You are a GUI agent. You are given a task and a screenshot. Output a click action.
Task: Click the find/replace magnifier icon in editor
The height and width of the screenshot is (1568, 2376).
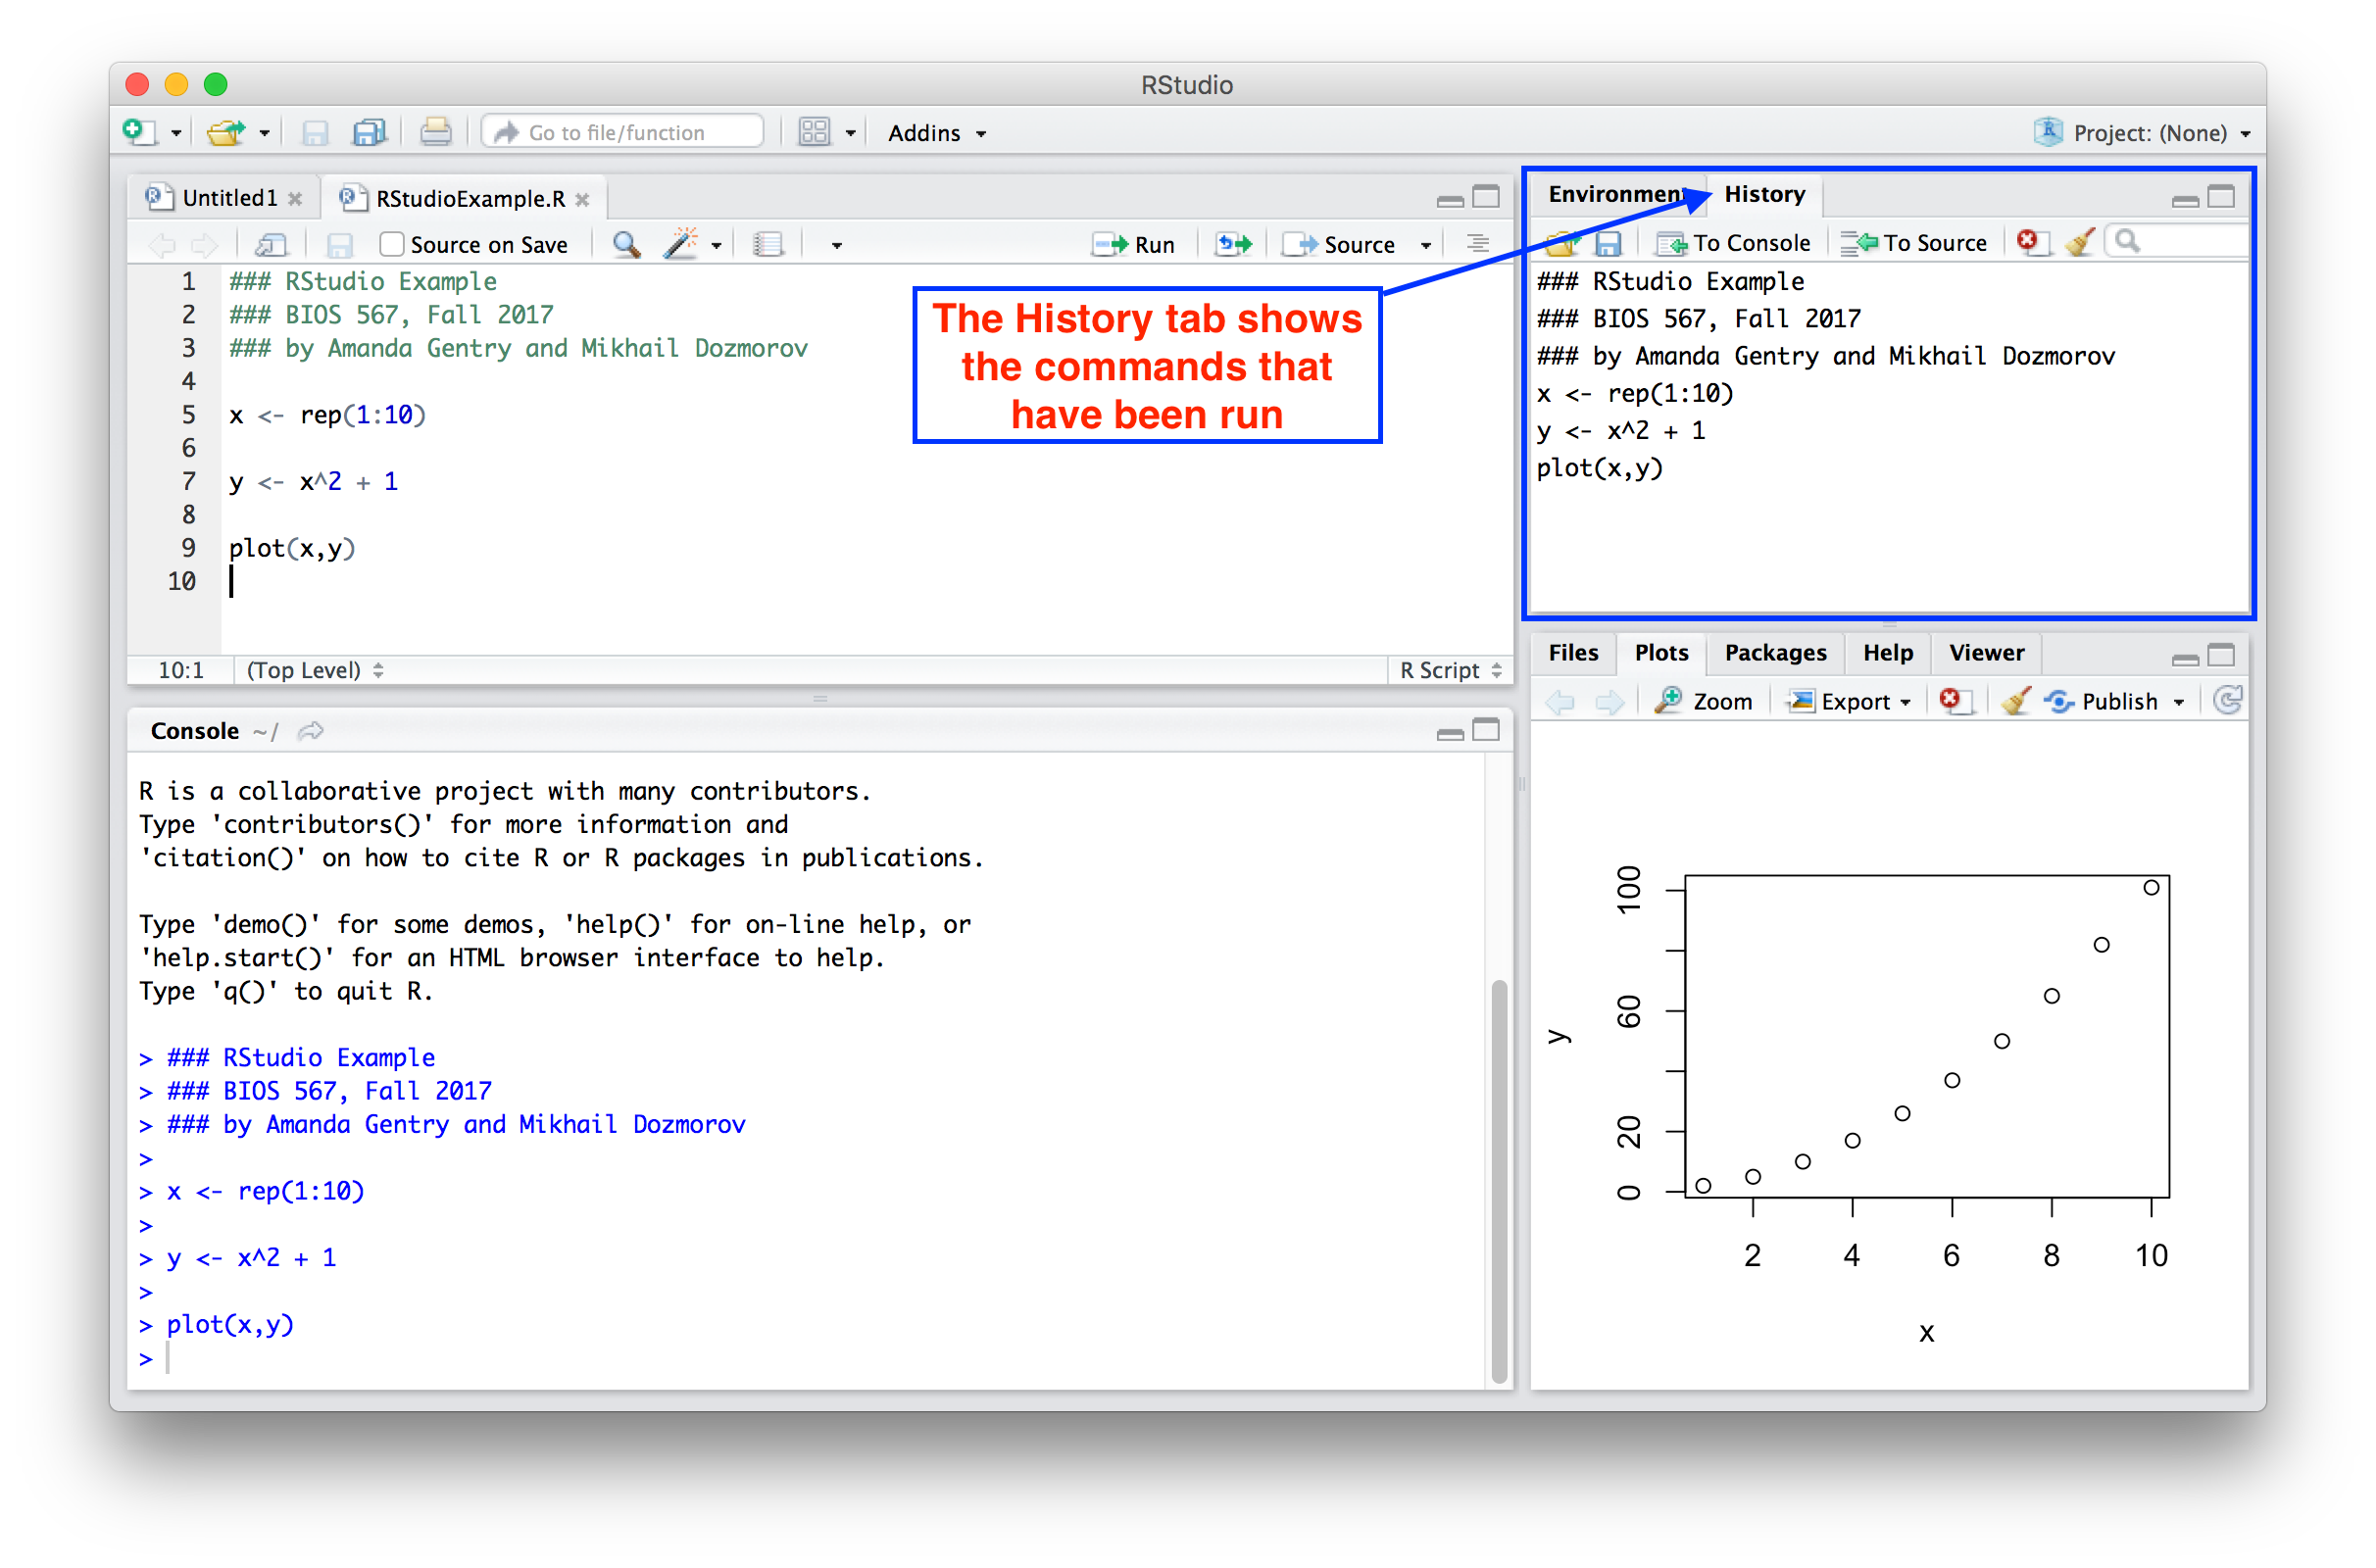(626, 245)
